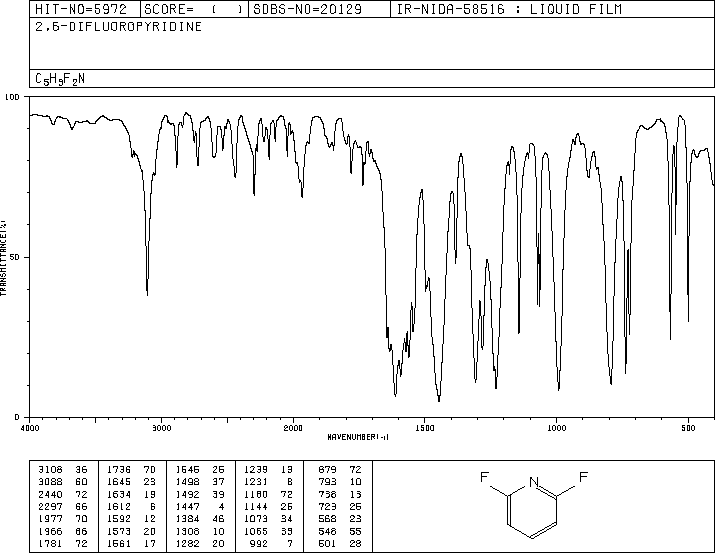The width and height of the screenshot is (715, 553).
Task: Click the 50 tick on transmittance axis
Action: pos(15,257)
